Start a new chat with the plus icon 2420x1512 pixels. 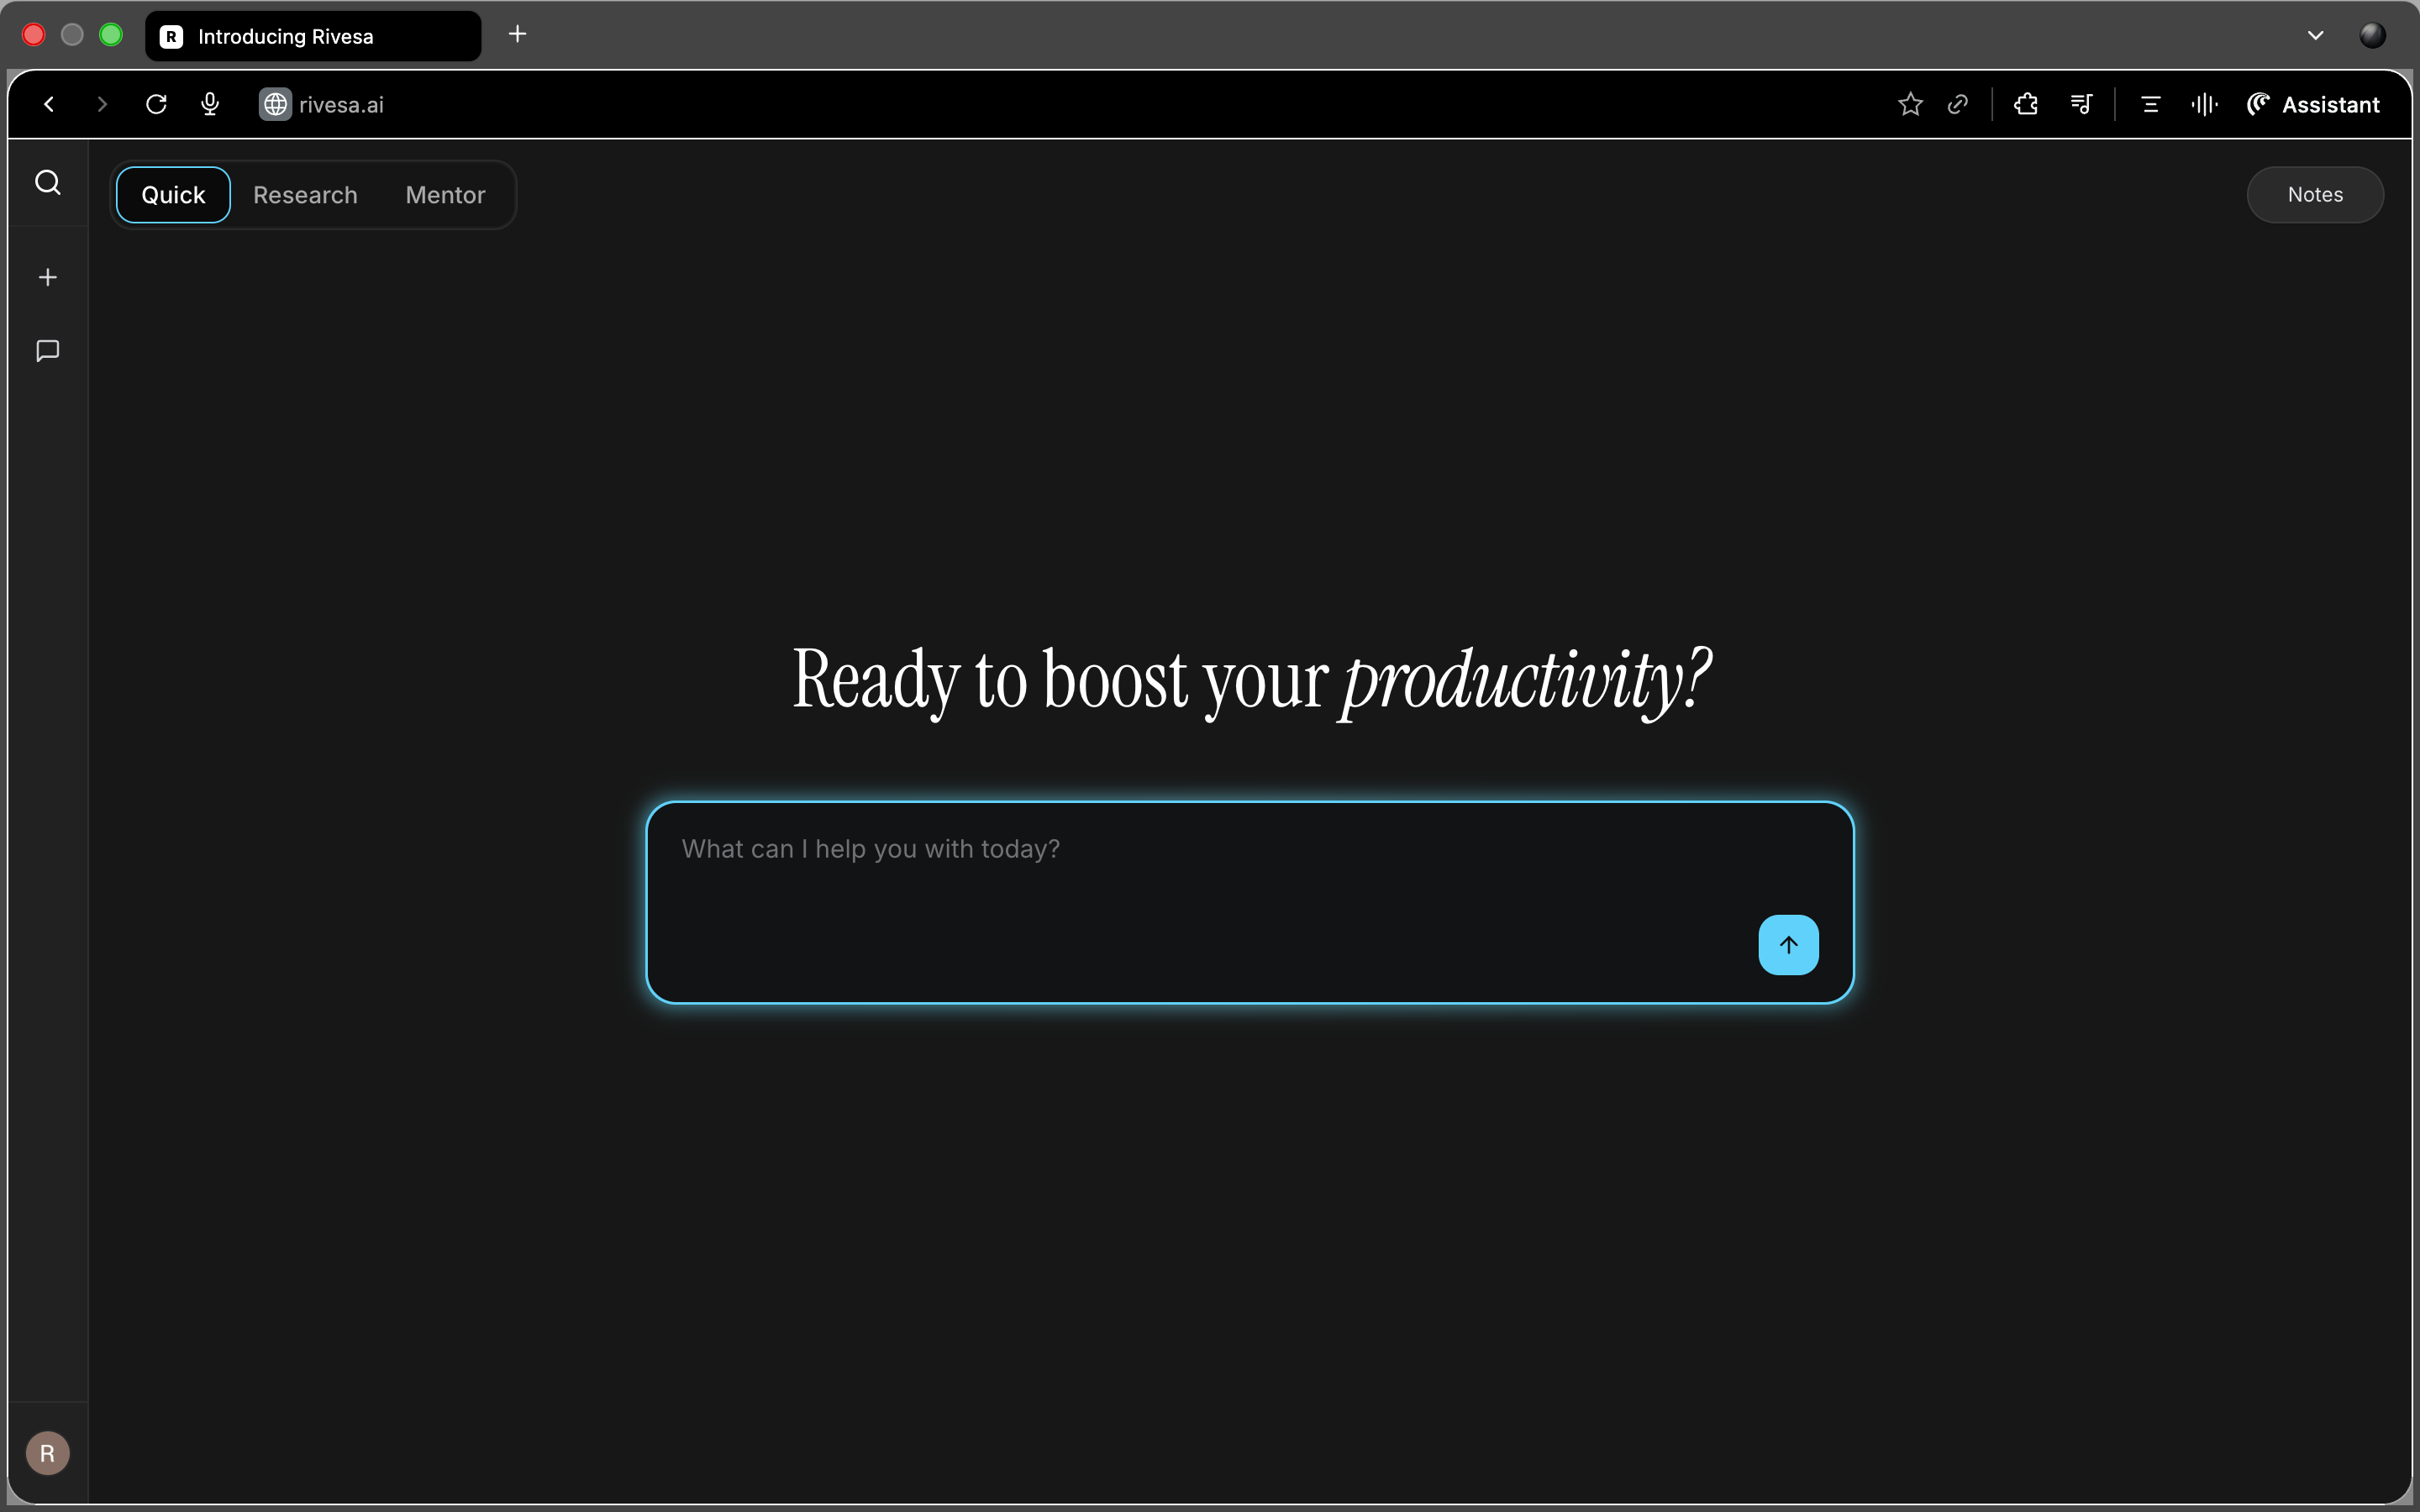tap(48, 278)
